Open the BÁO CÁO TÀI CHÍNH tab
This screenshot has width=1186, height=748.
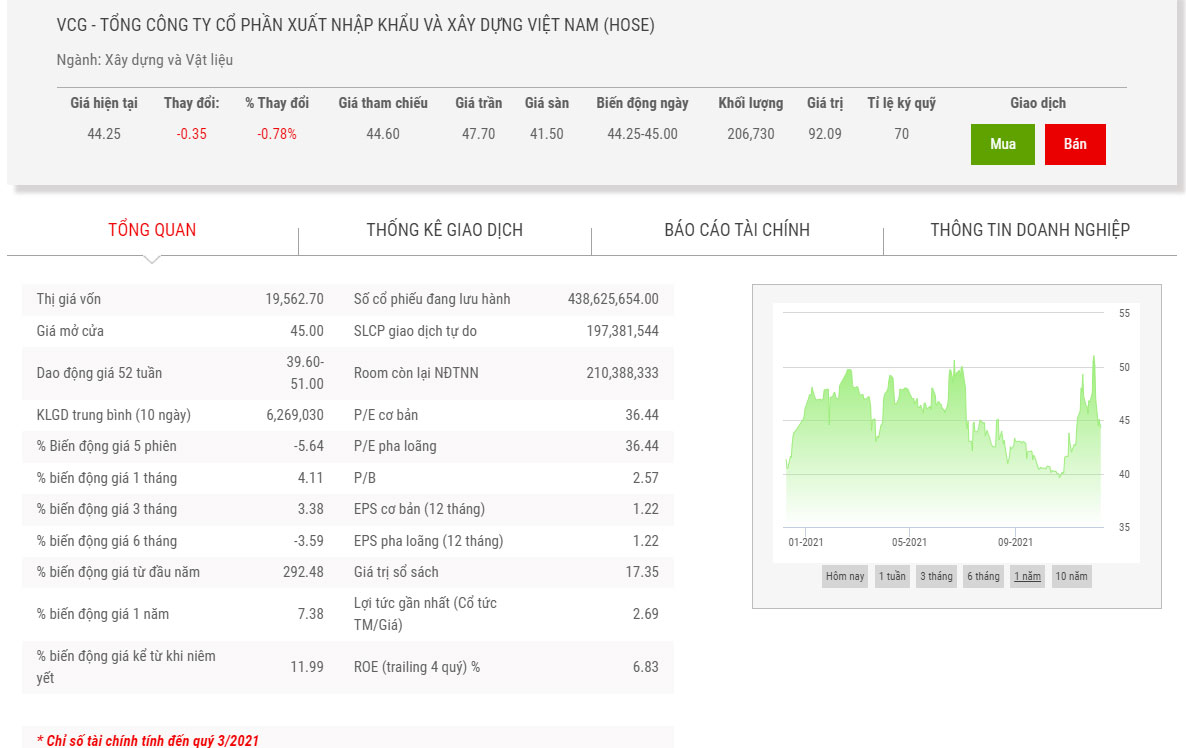click(x=737, y=230)
